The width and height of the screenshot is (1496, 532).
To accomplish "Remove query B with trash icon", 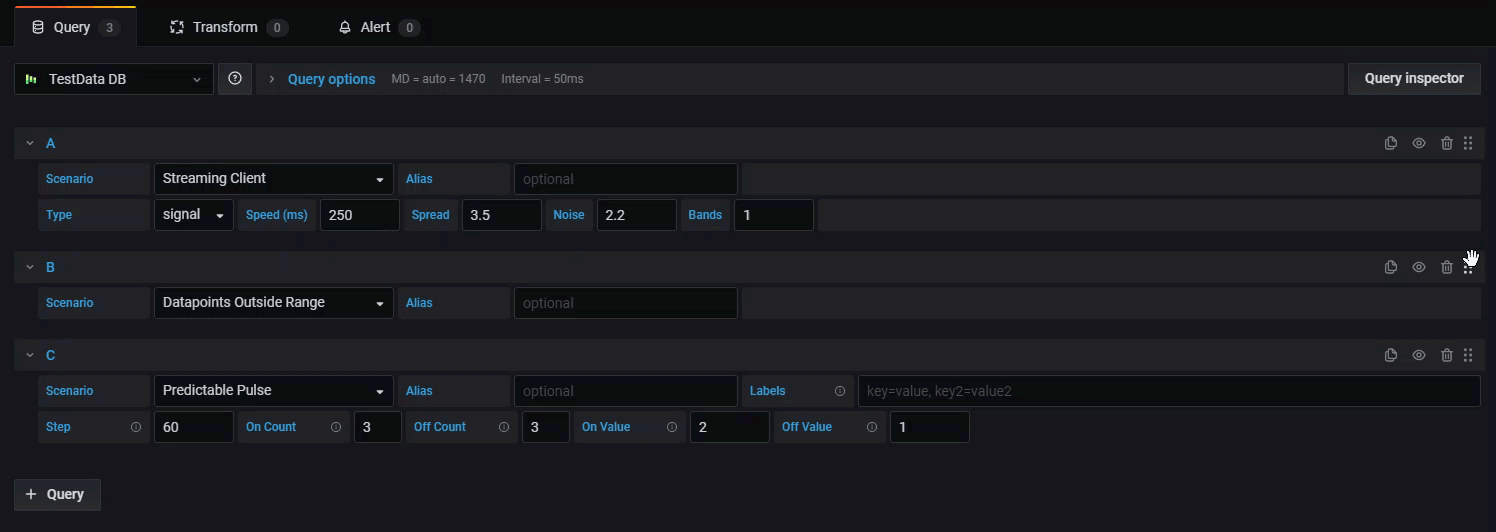I will 1446,267.
